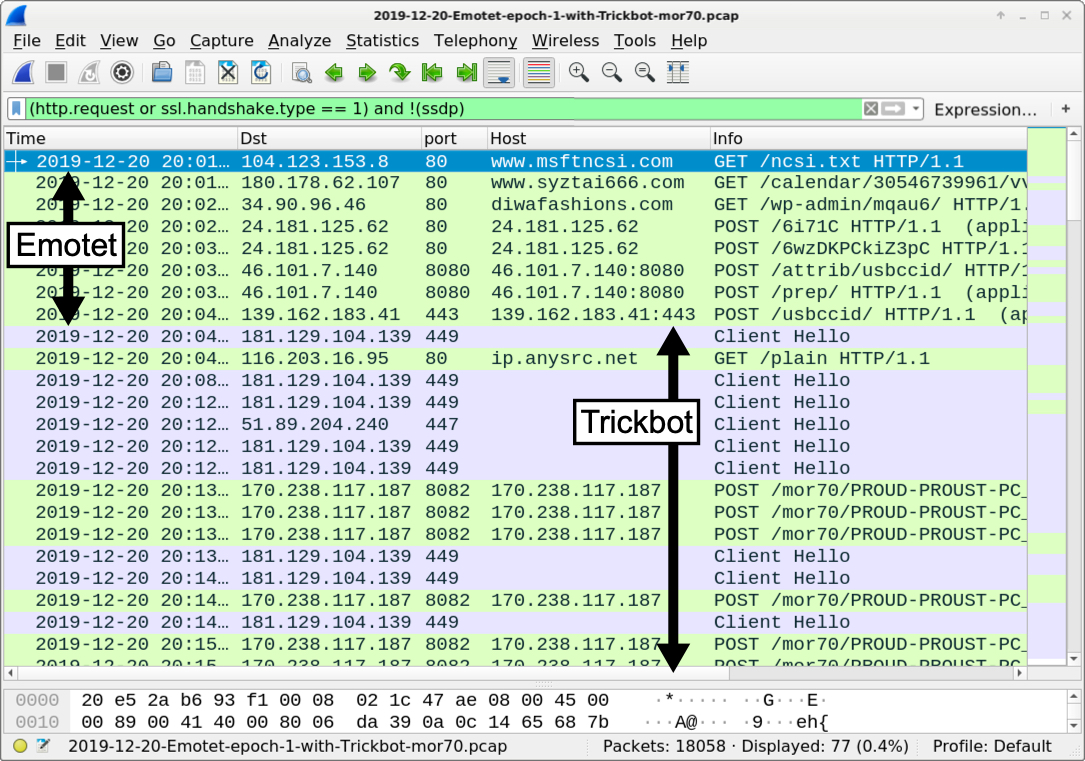Go to a specified packet
This screenshot has height=761, width=1085.
pyautogui.click(x=400, y=72)
